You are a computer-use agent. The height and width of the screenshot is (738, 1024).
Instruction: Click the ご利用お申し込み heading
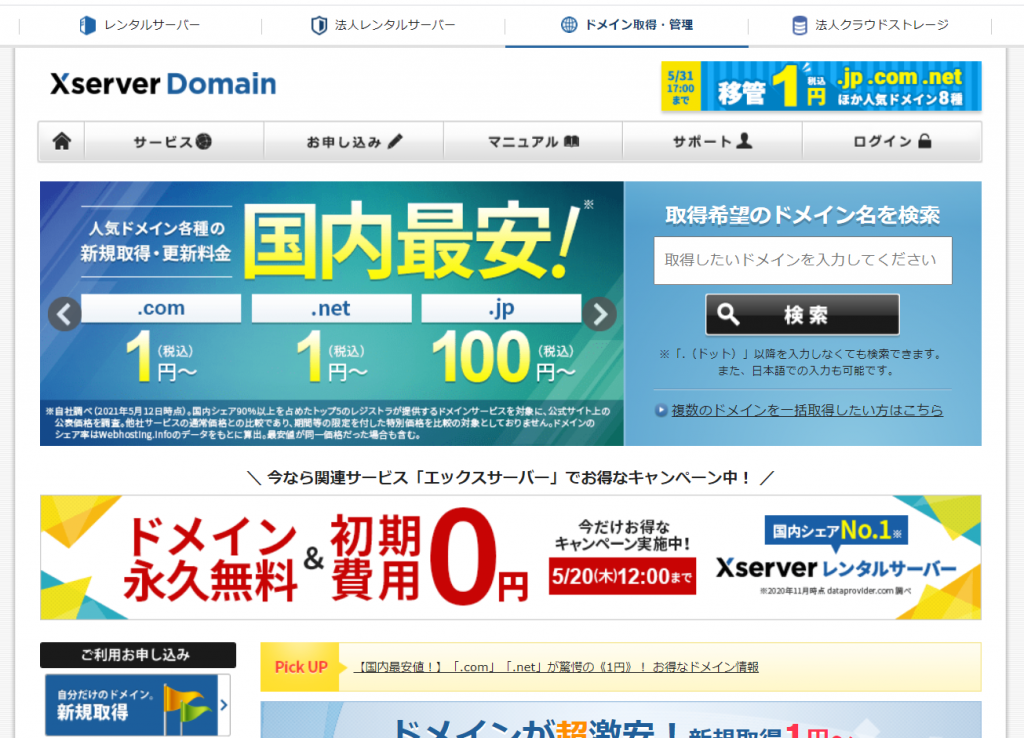pyautogui.click(x=138, y=655)
